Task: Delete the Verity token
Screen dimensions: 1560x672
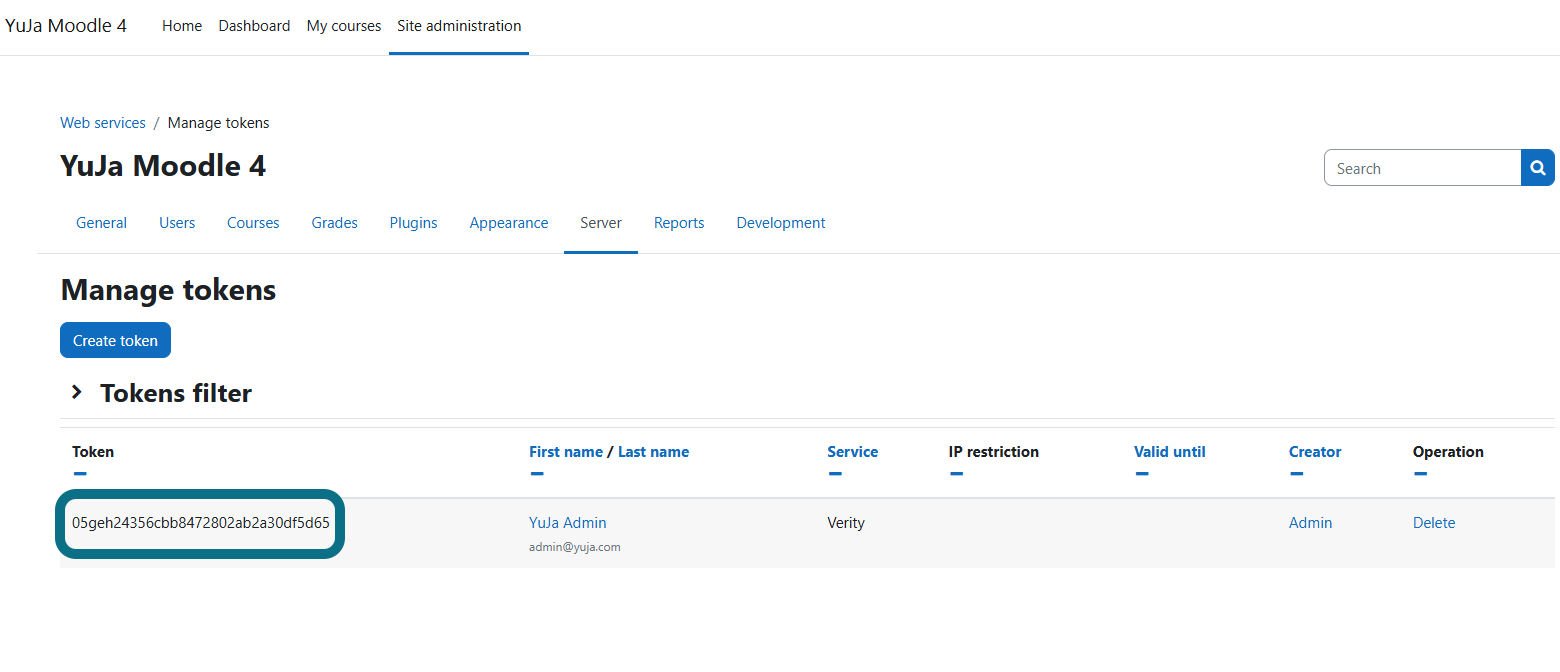Action: pos(1434,523)
